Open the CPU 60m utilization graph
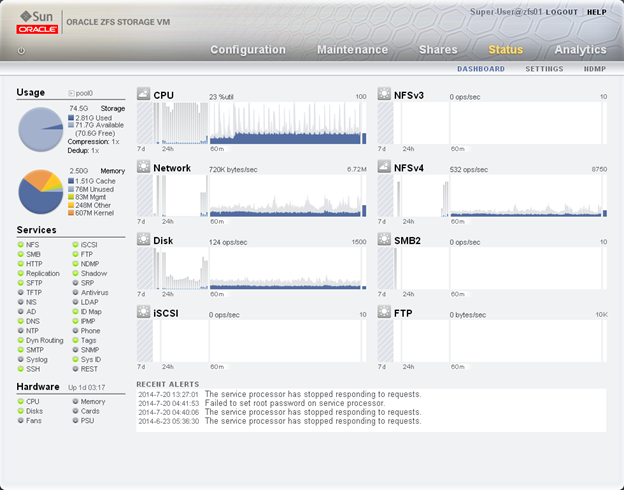Viewport: 624px width, 490px height. [285, 123]
